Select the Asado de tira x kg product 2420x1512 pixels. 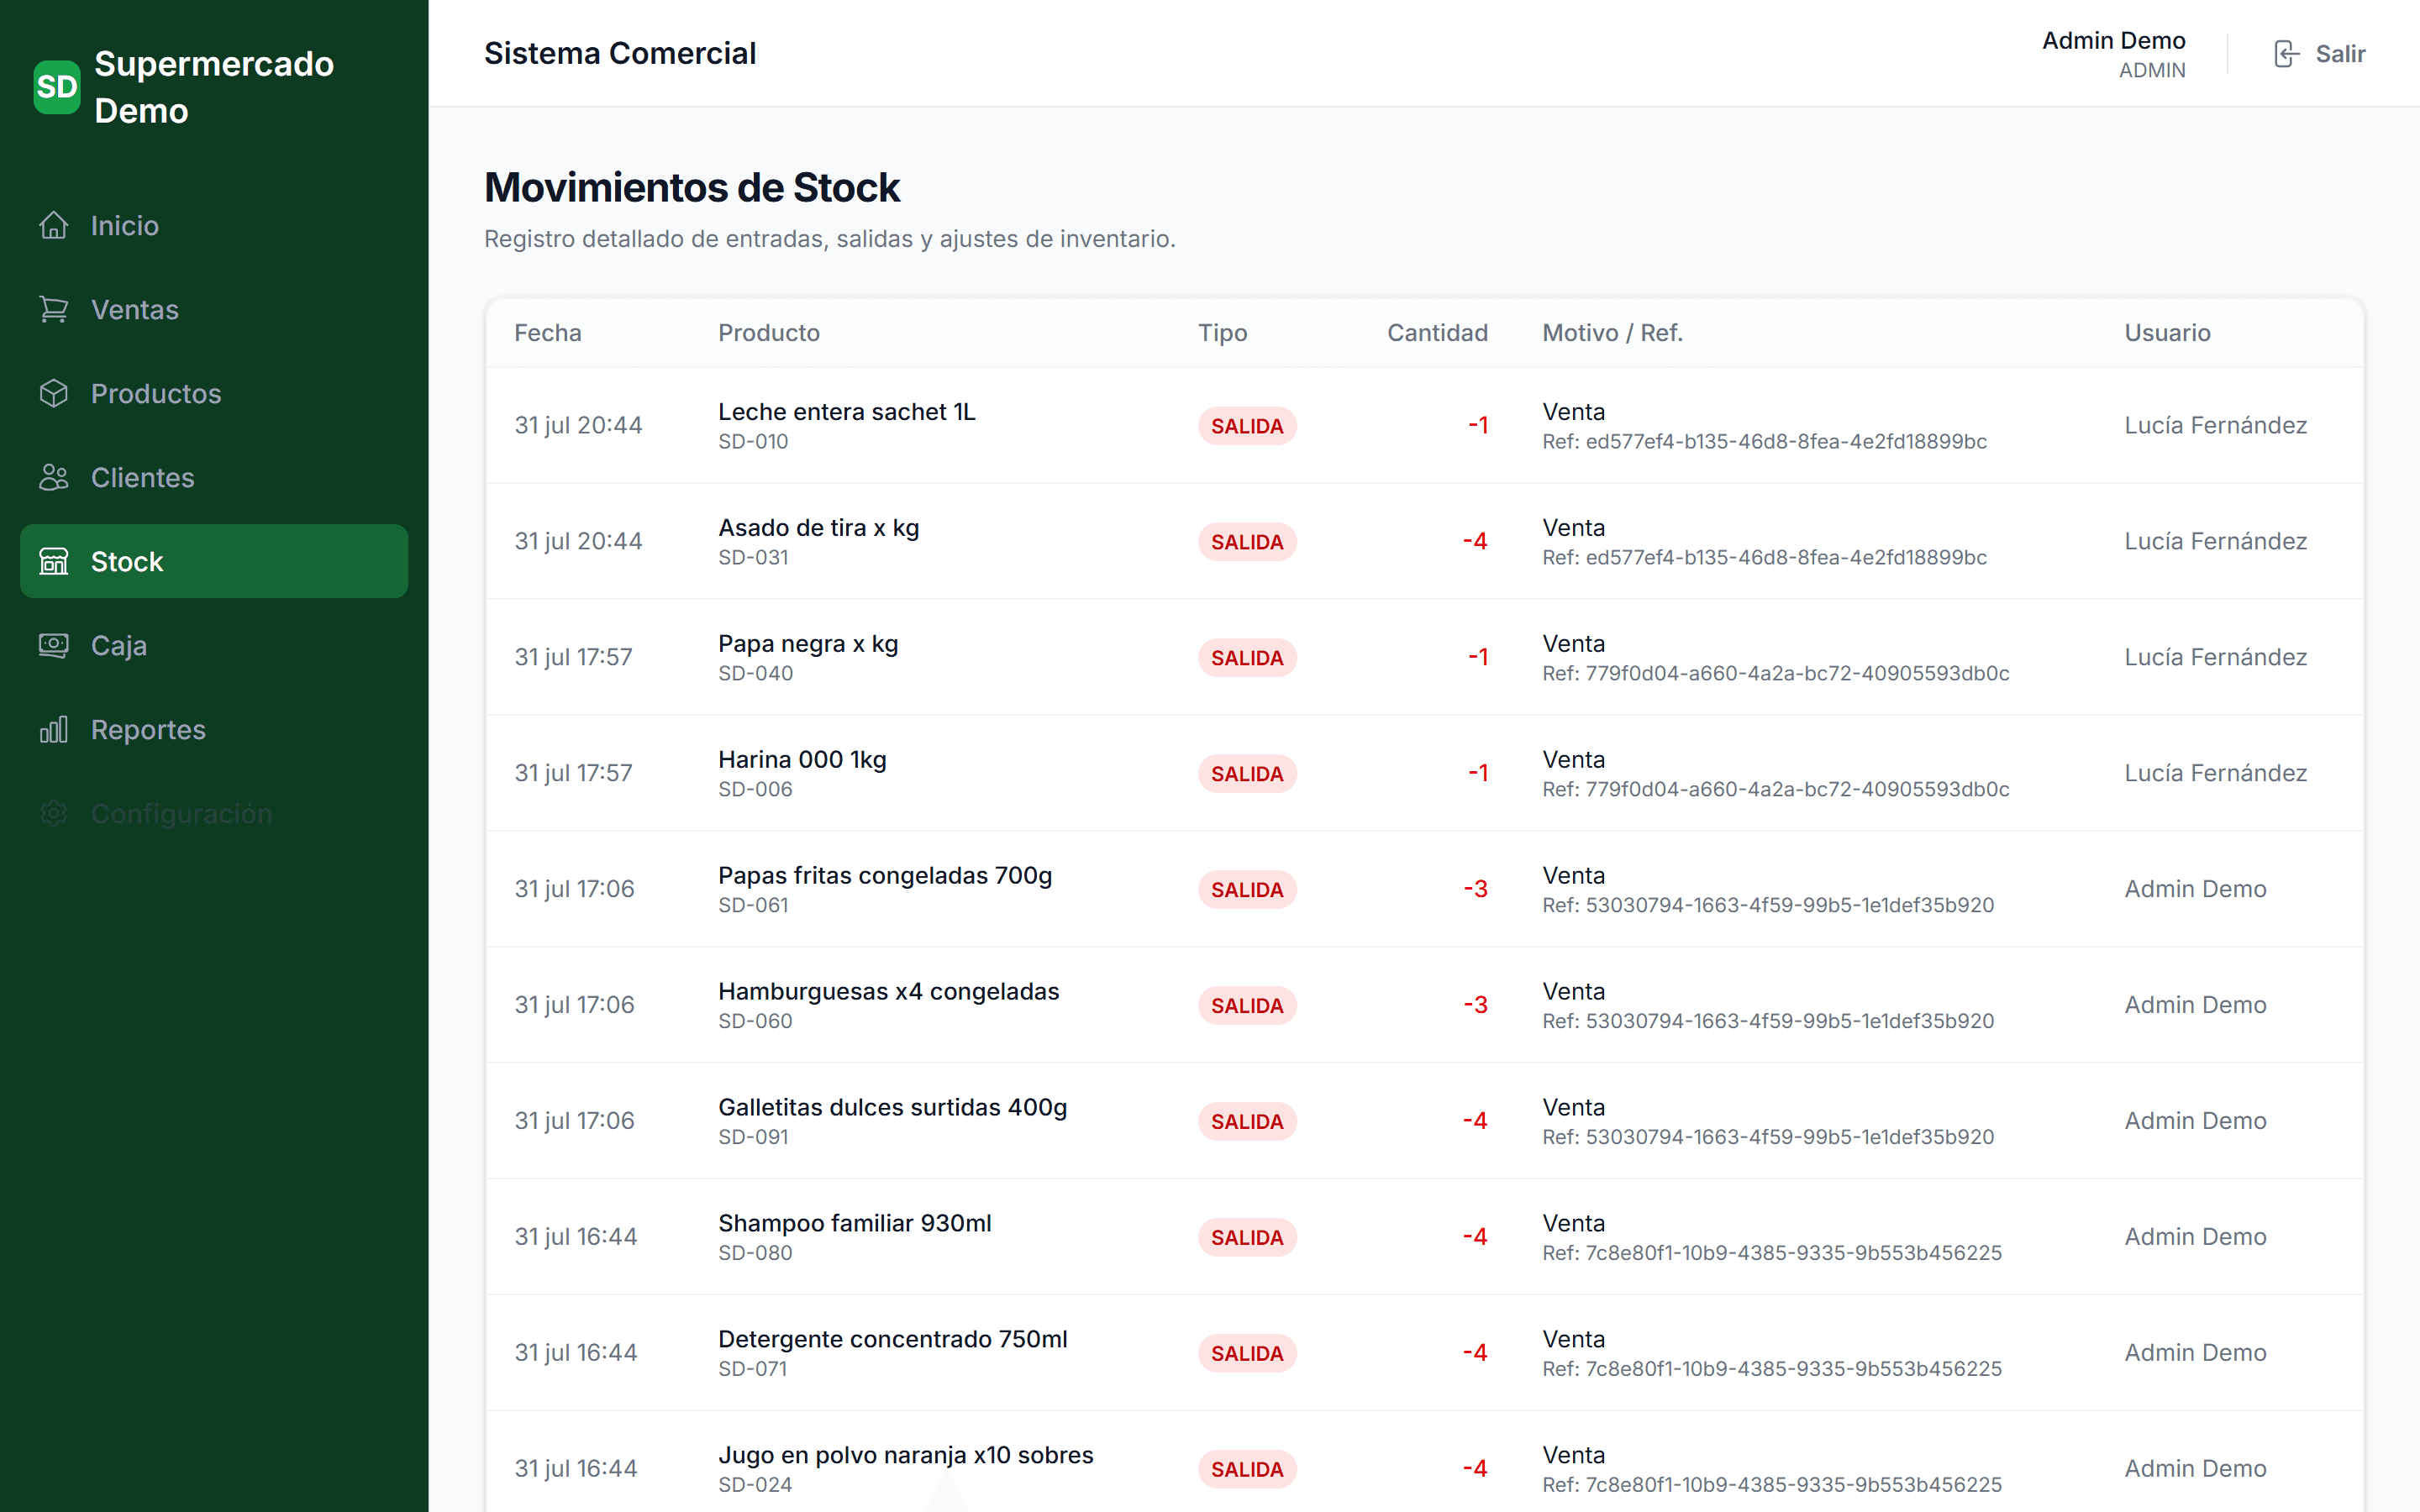[x=818, y=527]
